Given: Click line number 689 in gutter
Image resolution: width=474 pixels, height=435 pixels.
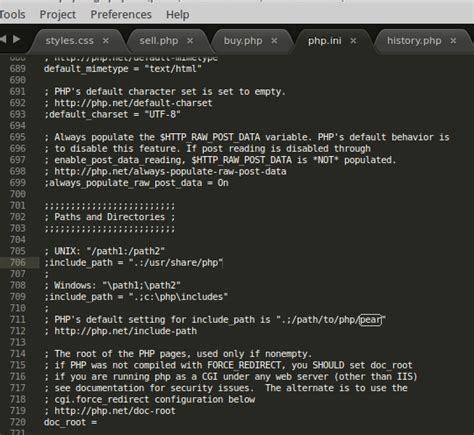Looking at the screenshot, I should [x=18, y=69].
